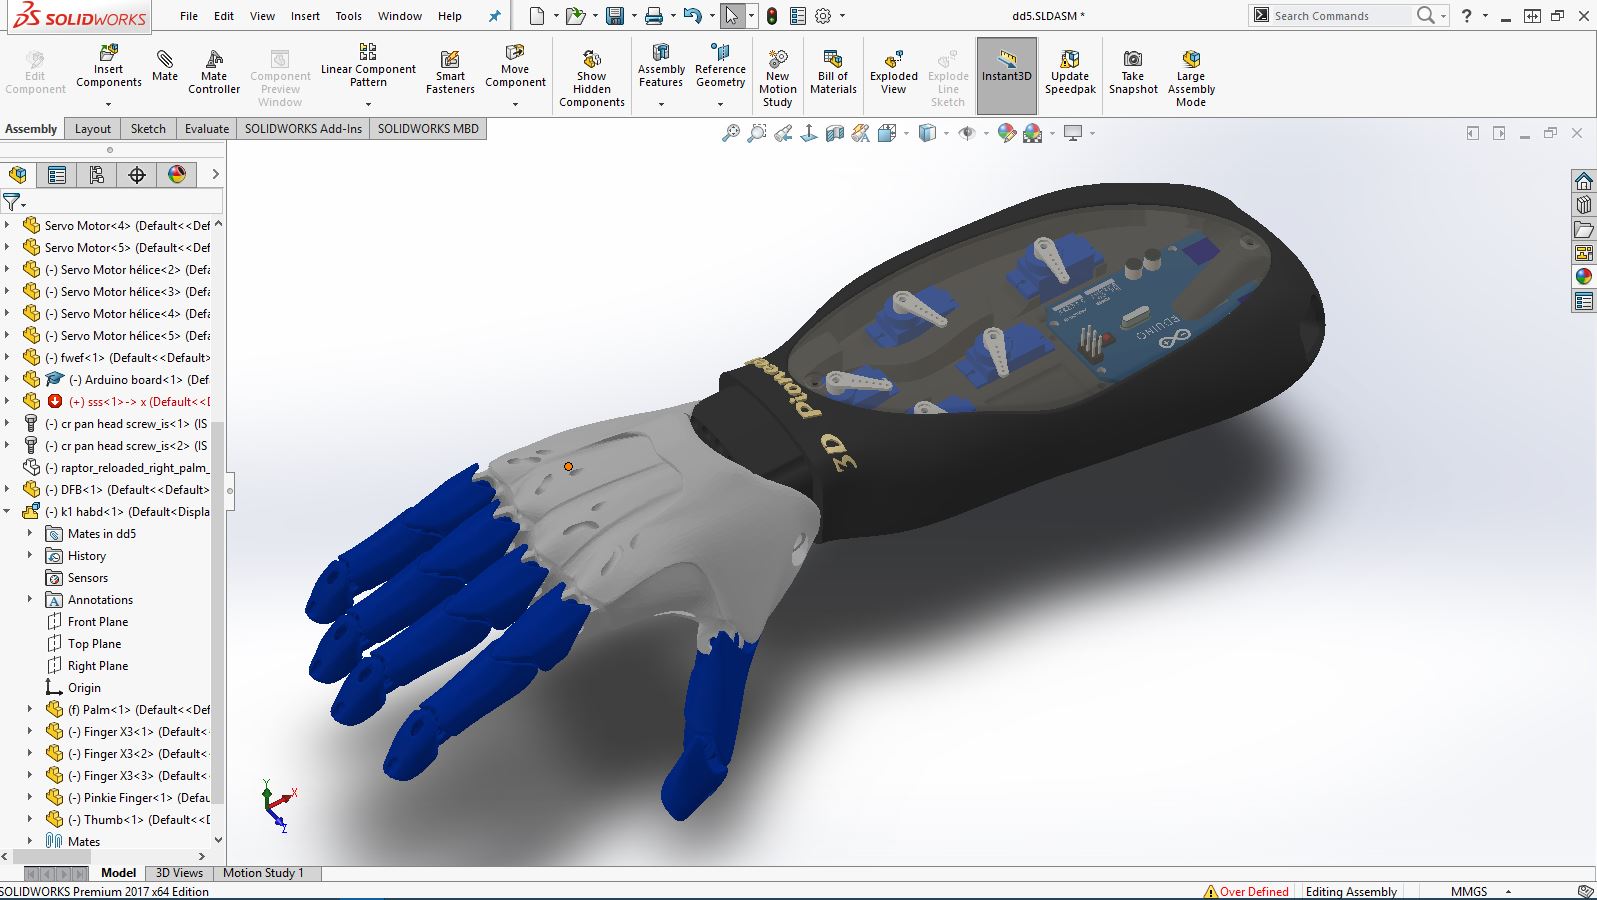Open Appearances color ball in task pane
The height and width of the screenshot is (900, 1597).
1584,277
